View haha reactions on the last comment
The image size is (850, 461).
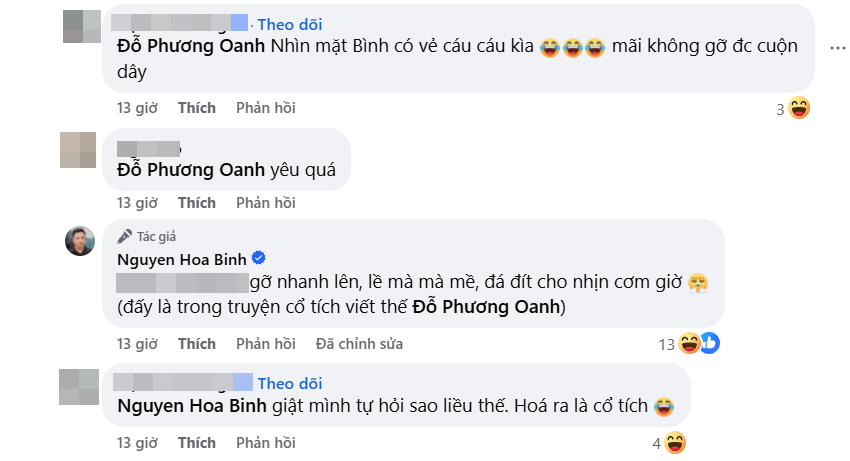(675, 442)
